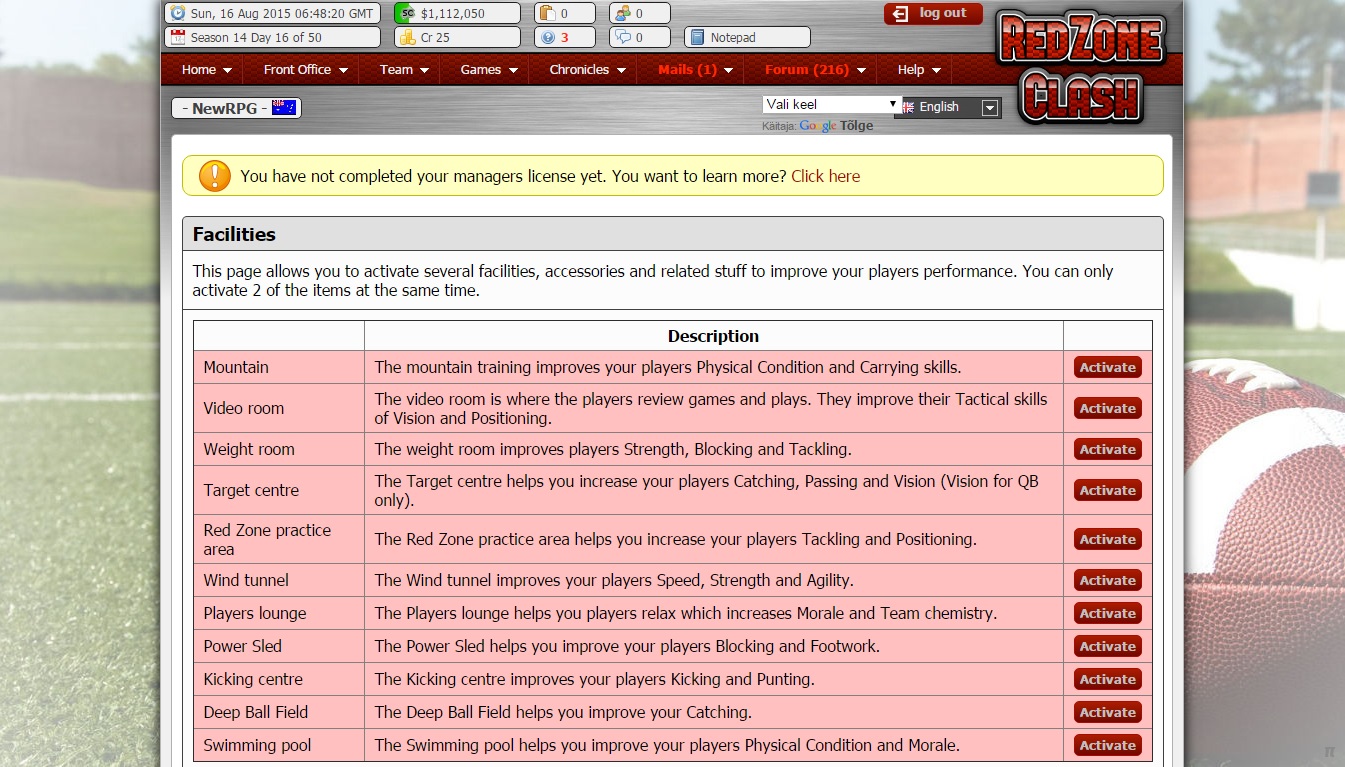Activate the Deep Ball Field facility

pos(1107,712)
